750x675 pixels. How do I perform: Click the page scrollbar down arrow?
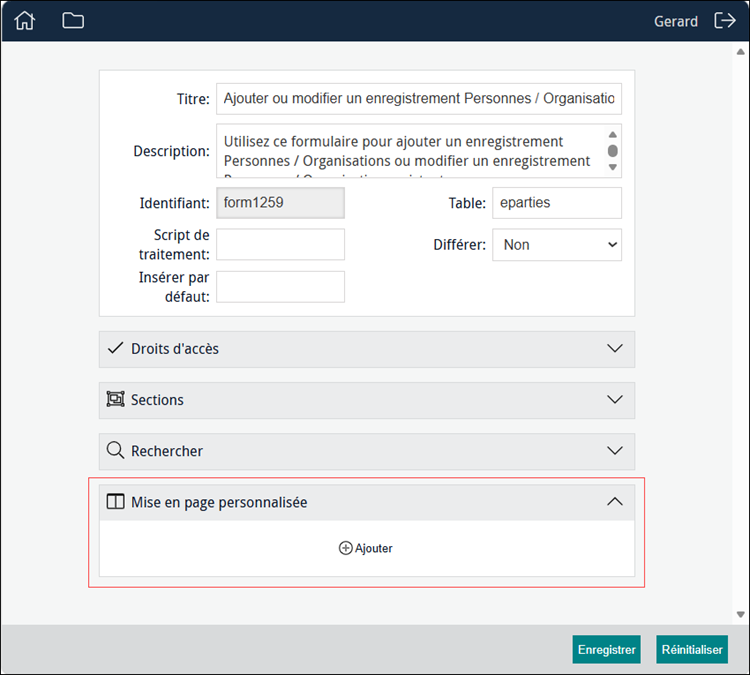(740, 614)
